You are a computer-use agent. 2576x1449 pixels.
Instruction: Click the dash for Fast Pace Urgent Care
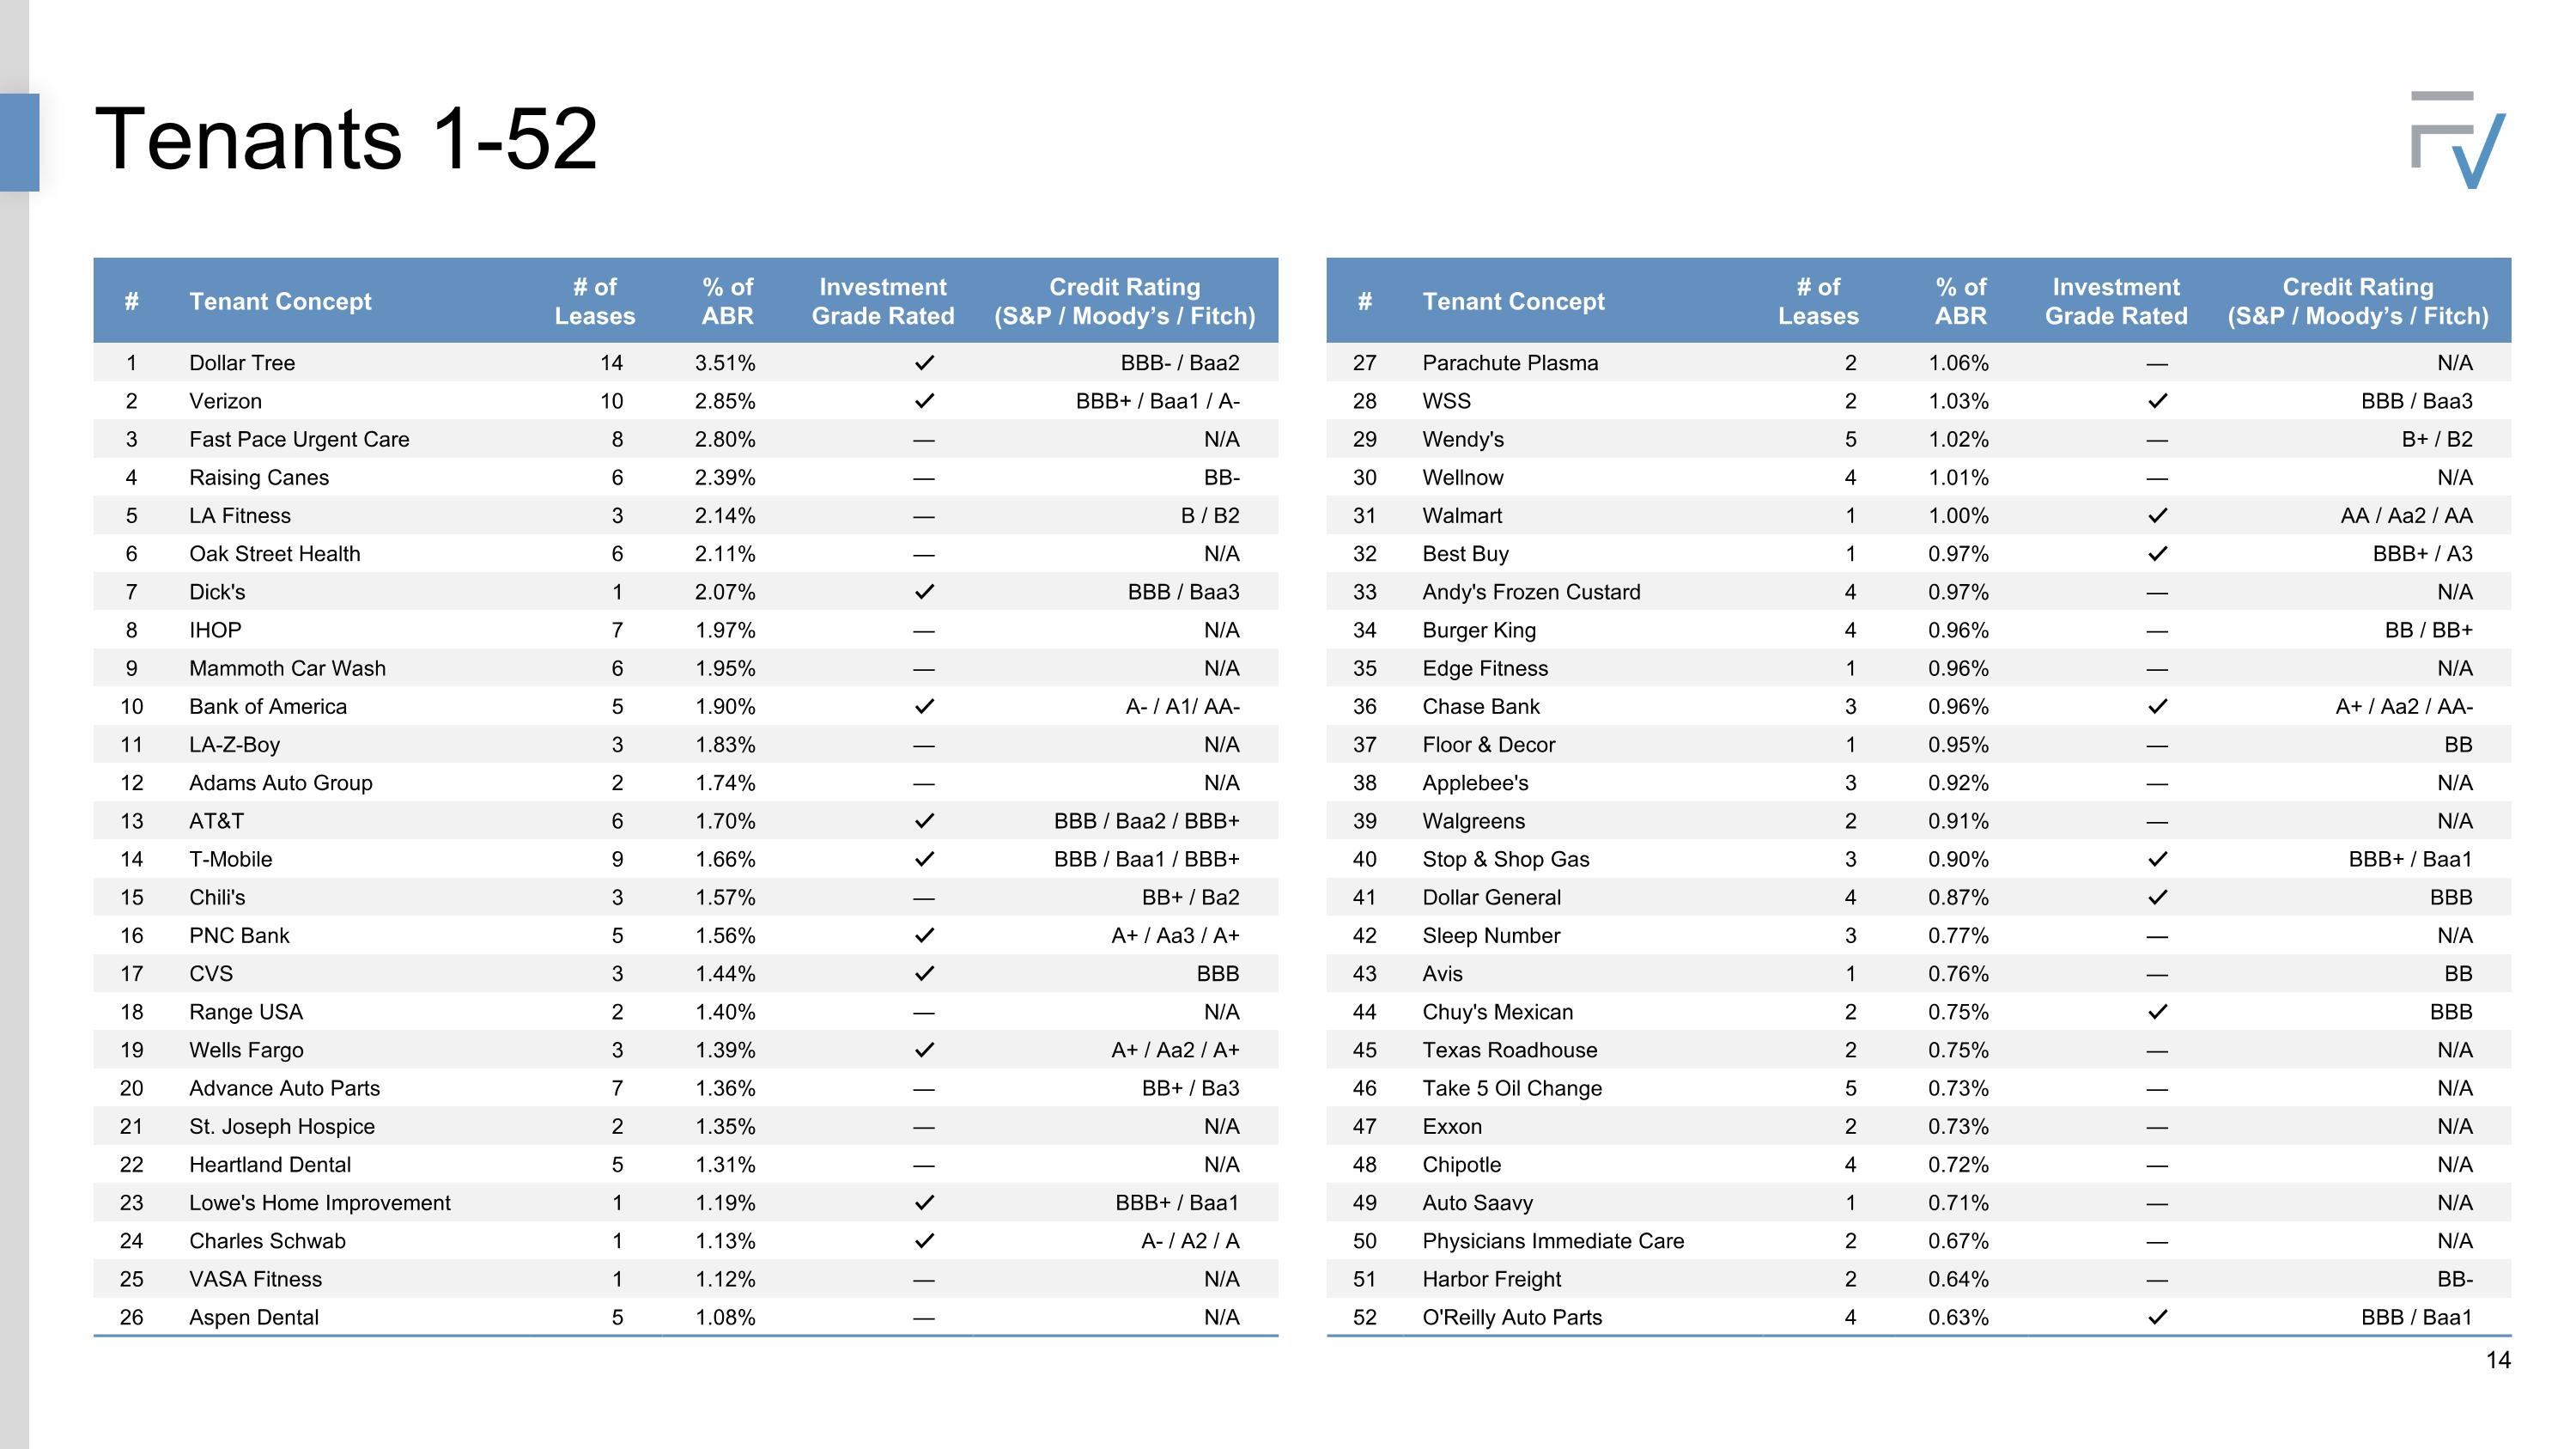[924, 440]
